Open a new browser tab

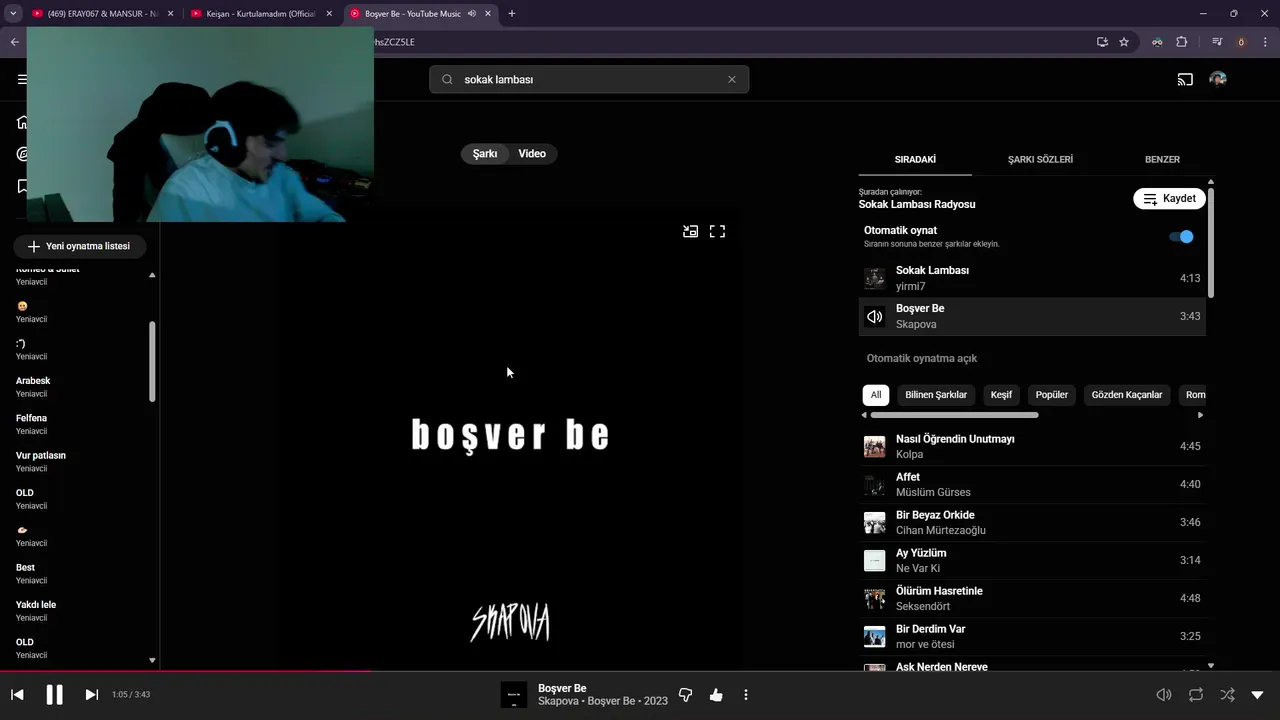[x=512, y=13]
